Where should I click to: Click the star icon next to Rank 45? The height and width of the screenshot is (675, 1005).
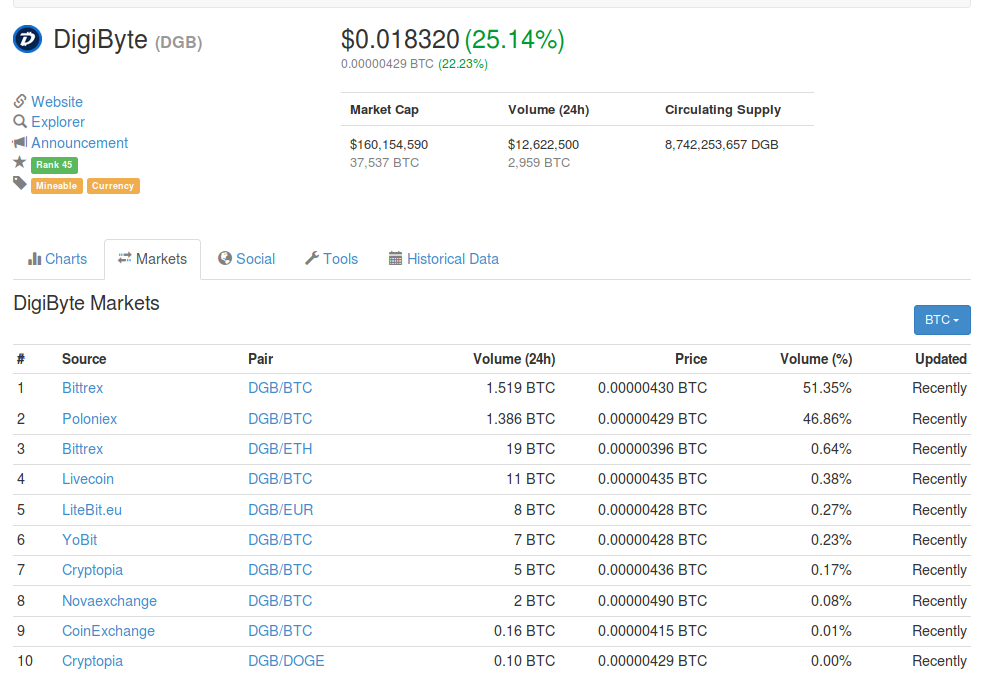pyautogui.click(x=20, y=162)
